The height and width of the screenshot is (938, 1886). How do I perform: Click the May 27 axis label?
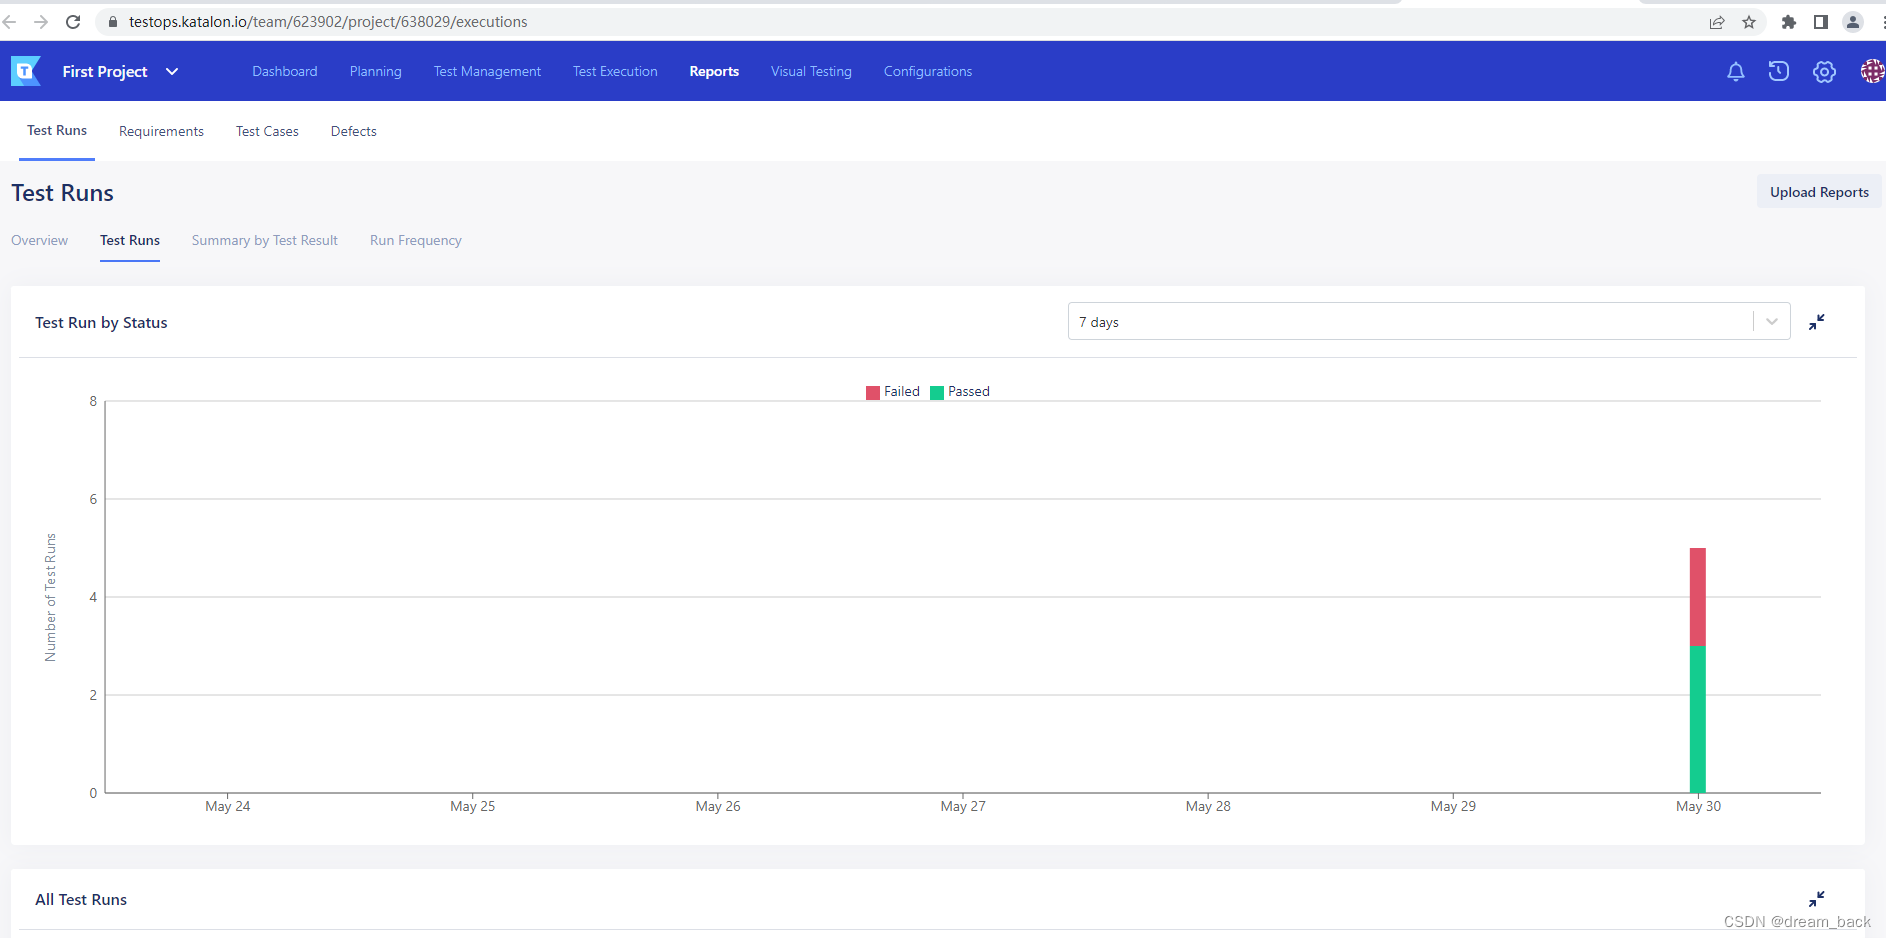963,806
